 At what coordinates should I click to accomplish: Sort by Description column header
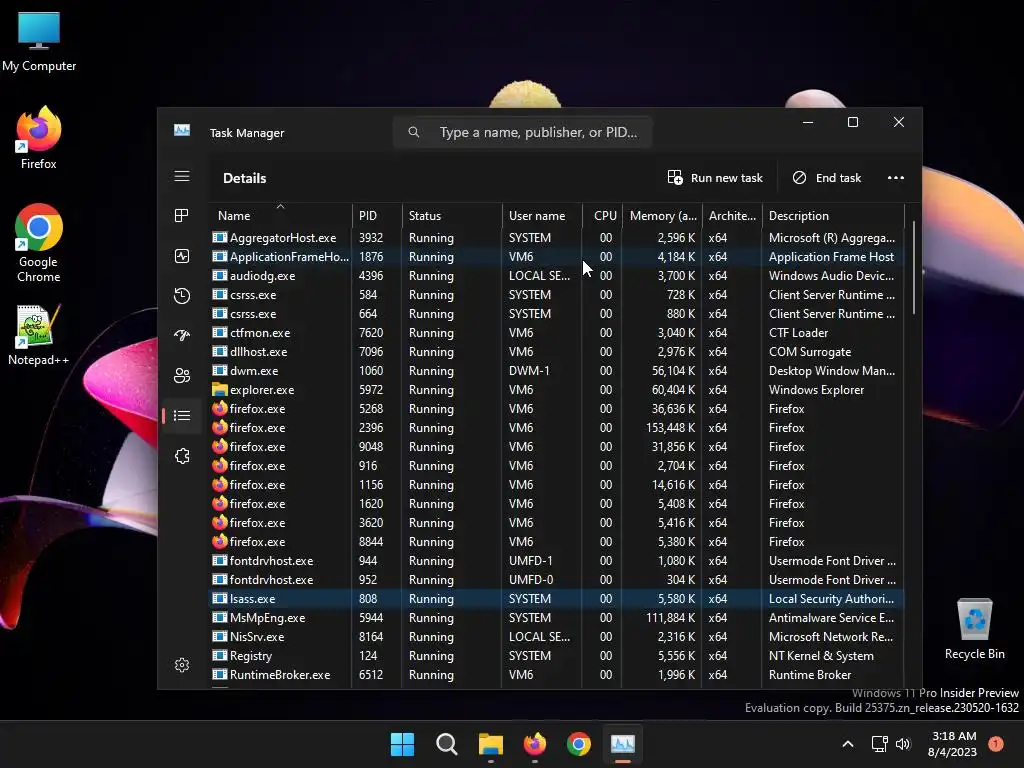833,216
